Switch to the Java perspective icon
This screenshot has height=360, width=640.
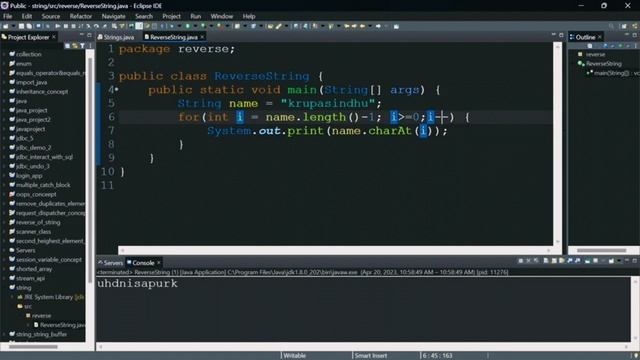[635, 26]
